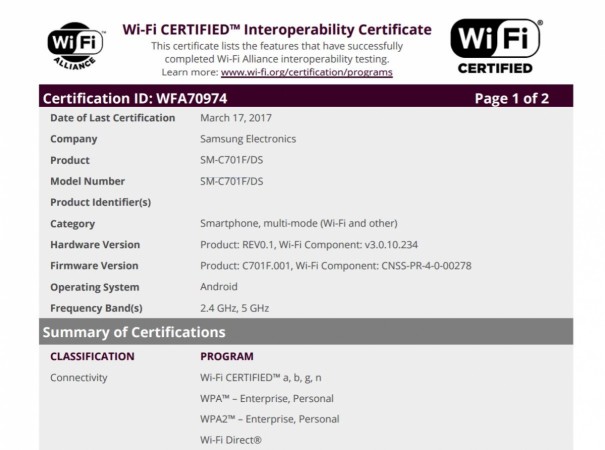The width and height of the screenshot is (605, 450).
Task: Click the Wi-Fi Alliance logo
Action: coord(76,46)
